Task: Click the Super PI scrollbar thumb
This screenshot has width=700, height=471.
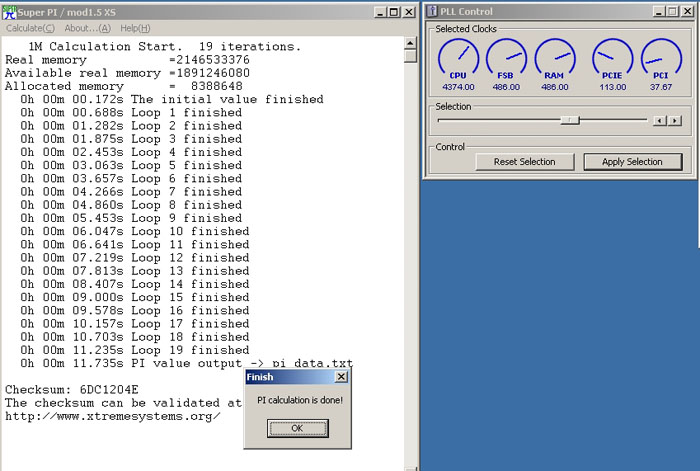Action: 410,56
